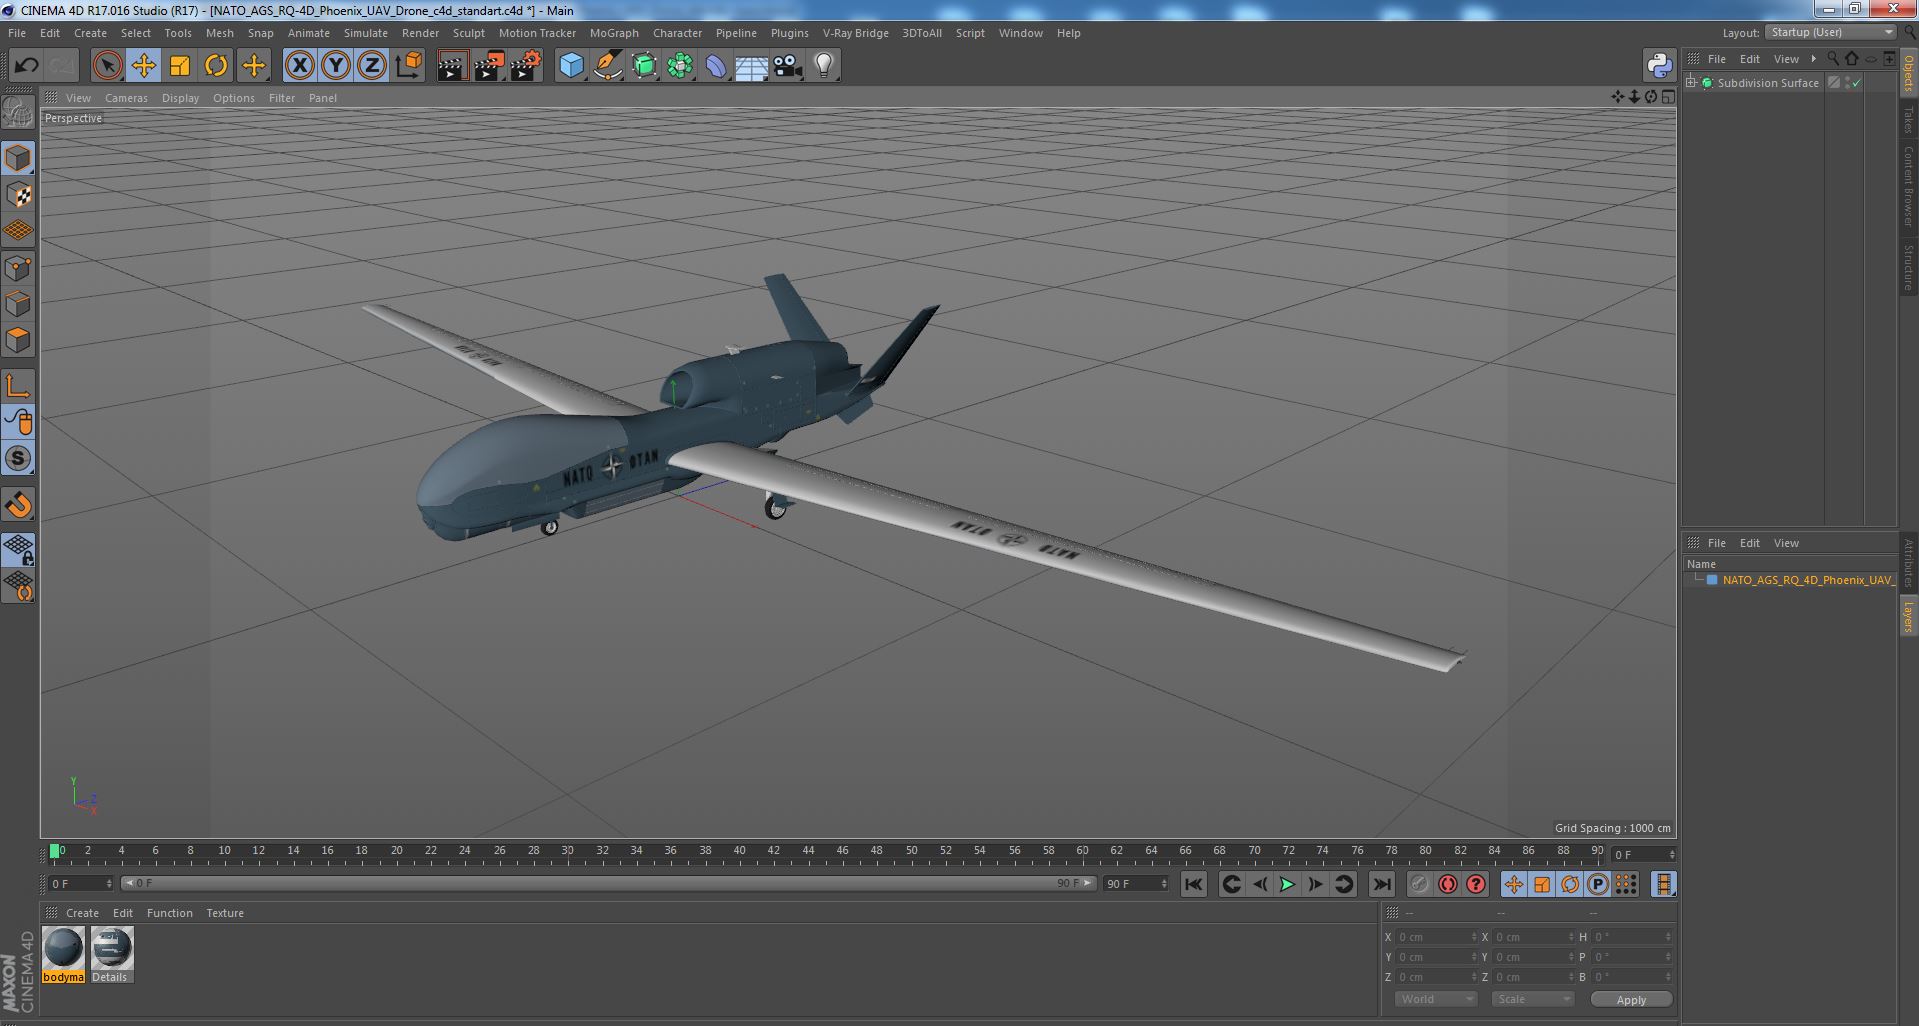Viewport: 1919px width, 1026px height.
Task: Switch to Content Browser side tab
Action: tap(1908, 186)
